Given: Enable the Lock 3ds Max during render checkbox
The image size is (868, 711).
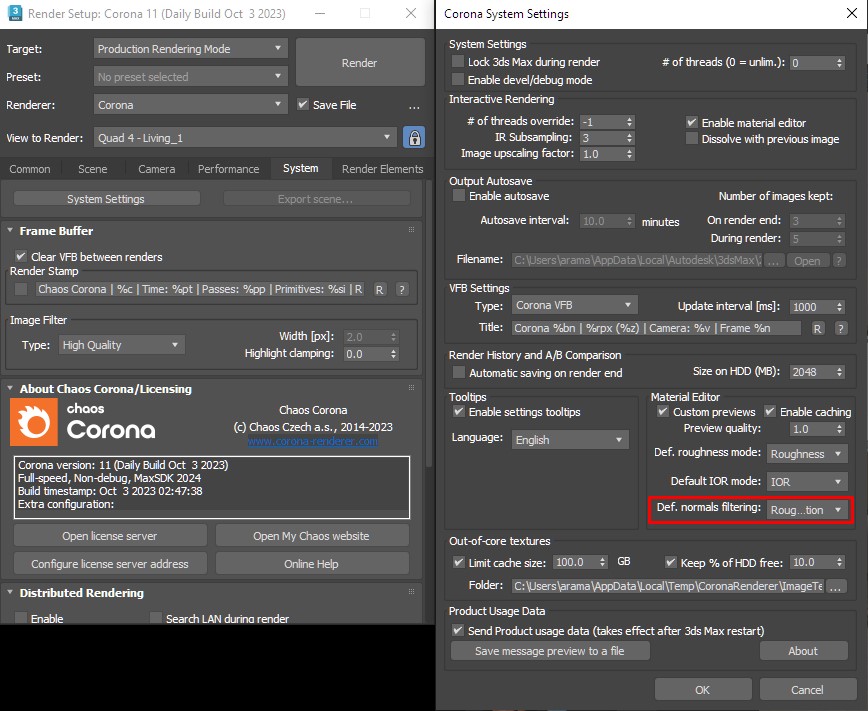Looking at the screenshot, I should point(457,62).
